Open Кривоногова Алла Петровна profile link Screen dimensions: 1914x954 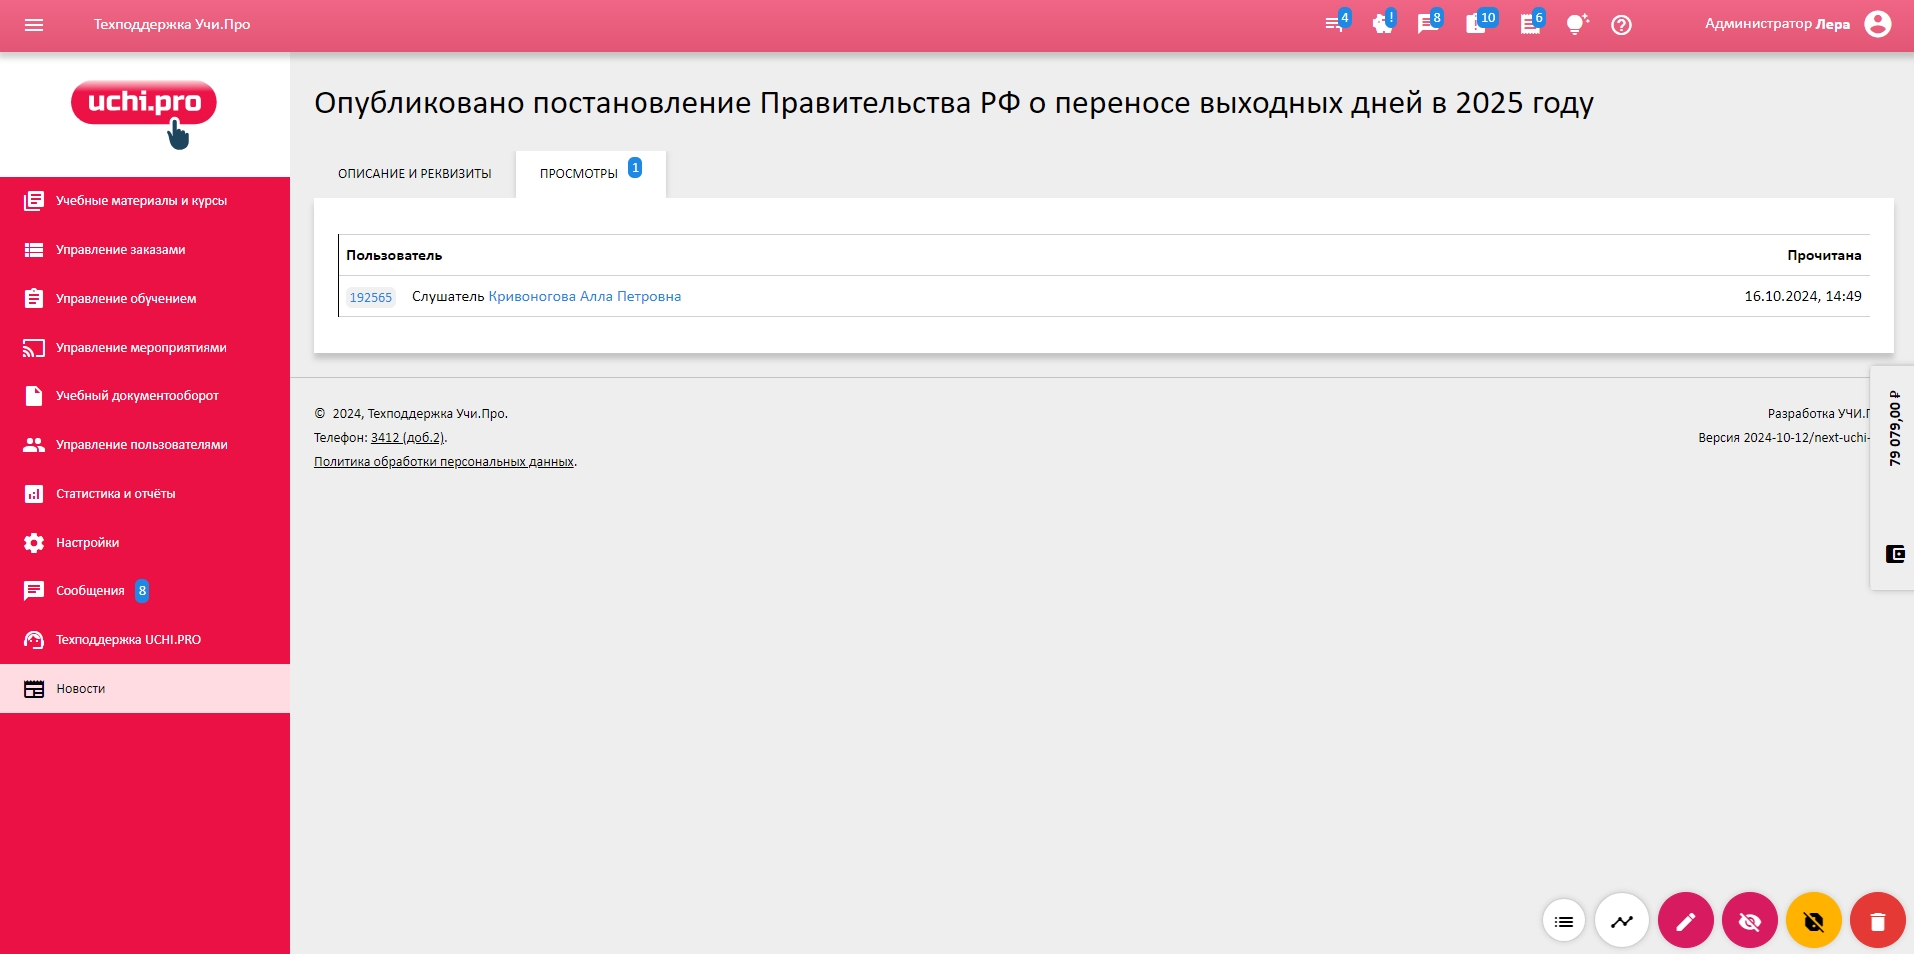(x=584, y=296)
